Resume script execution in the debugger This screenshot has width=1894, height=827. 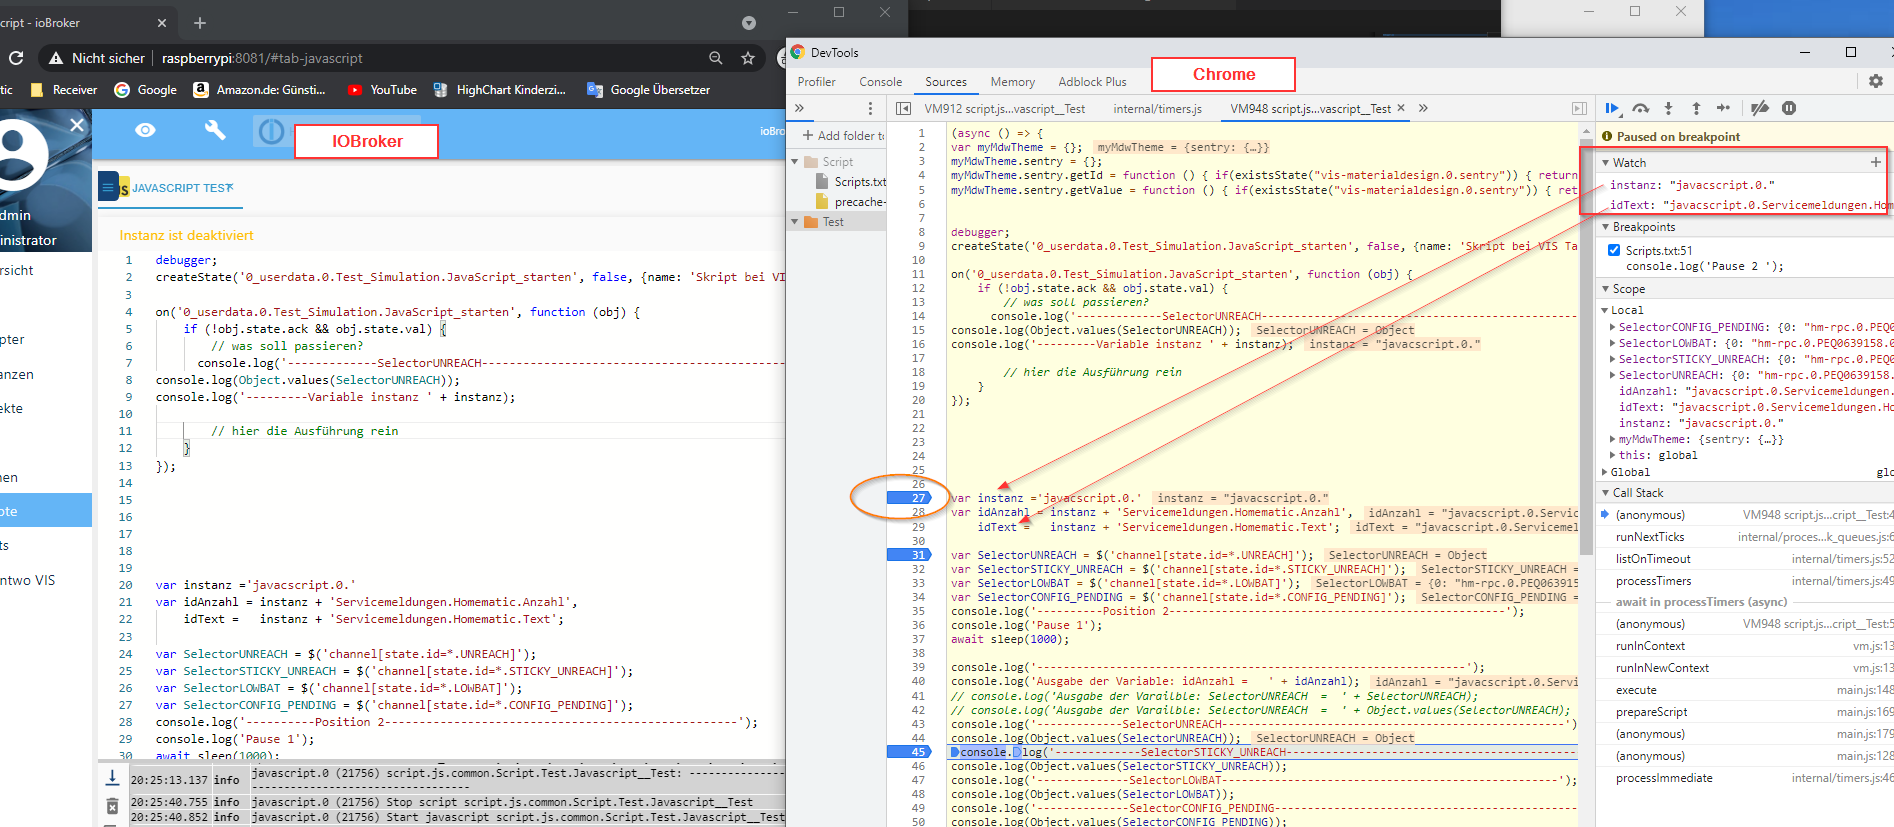click(x=1612, y=108)
